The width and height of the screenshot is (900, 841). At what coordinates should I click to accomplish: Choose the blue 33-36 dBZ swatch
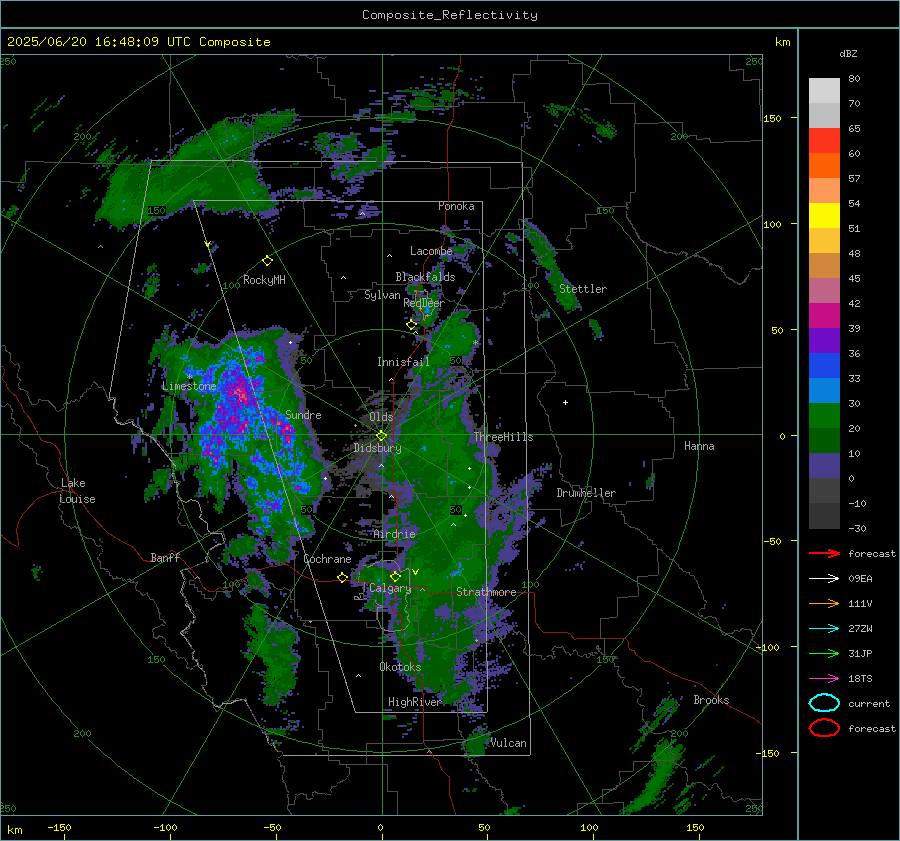coord(824,365)
